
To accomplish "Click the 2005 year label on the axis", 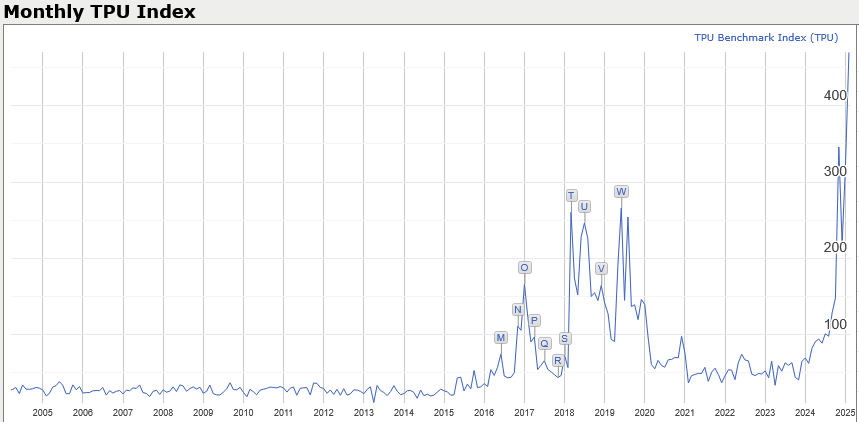I will coord(42,412).
